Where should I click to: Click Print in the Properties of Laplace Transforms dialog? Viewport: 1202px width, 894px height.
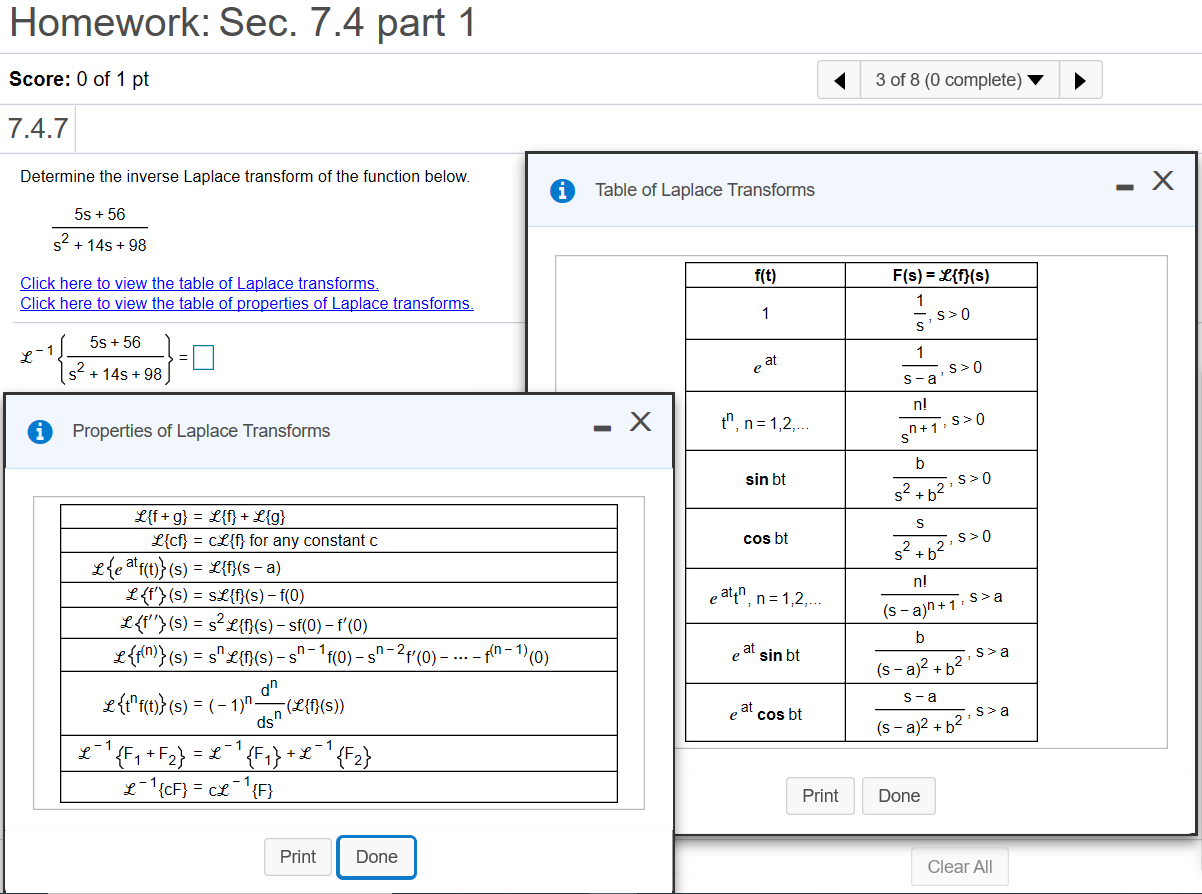click(297, 857)
